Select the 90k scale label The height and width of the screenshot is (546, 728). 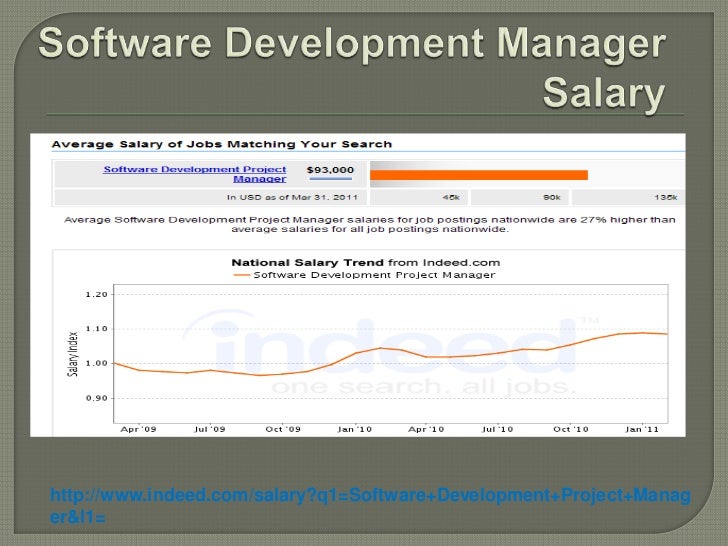pos(552,197)
